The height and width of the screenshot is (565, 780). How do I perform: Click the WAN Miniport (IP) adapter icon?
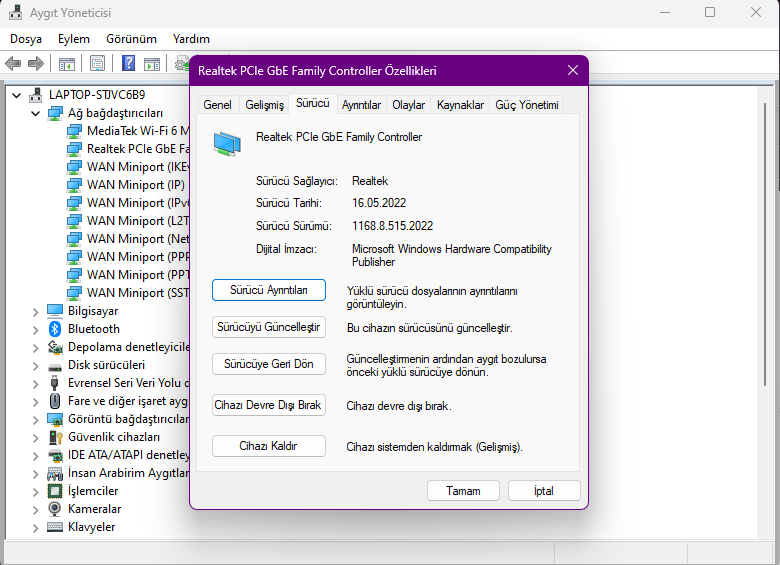point(74,185)
